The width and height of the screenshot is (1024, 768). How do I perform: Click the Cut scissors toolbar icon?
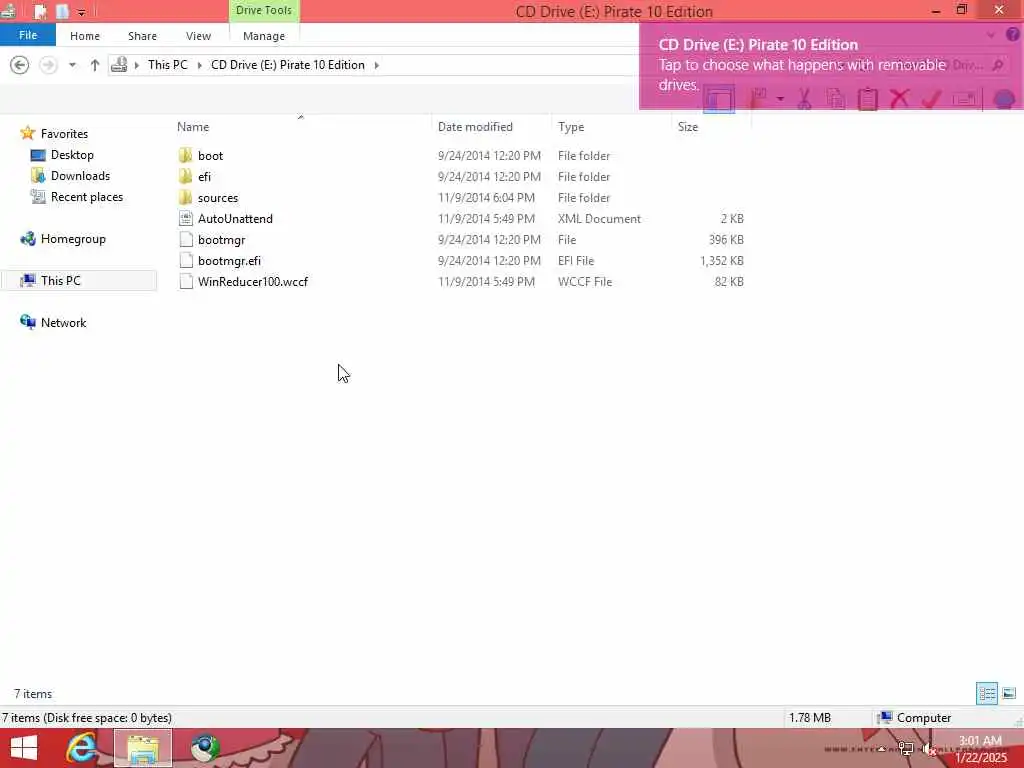click(x=804, y=99)
